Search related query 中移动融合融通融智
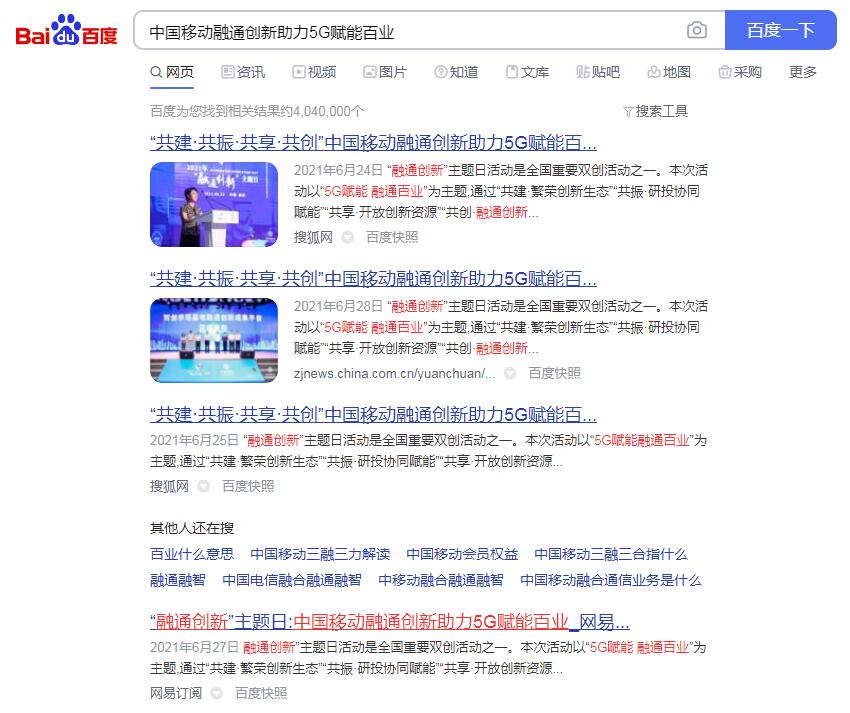 (x=441, y=580)
